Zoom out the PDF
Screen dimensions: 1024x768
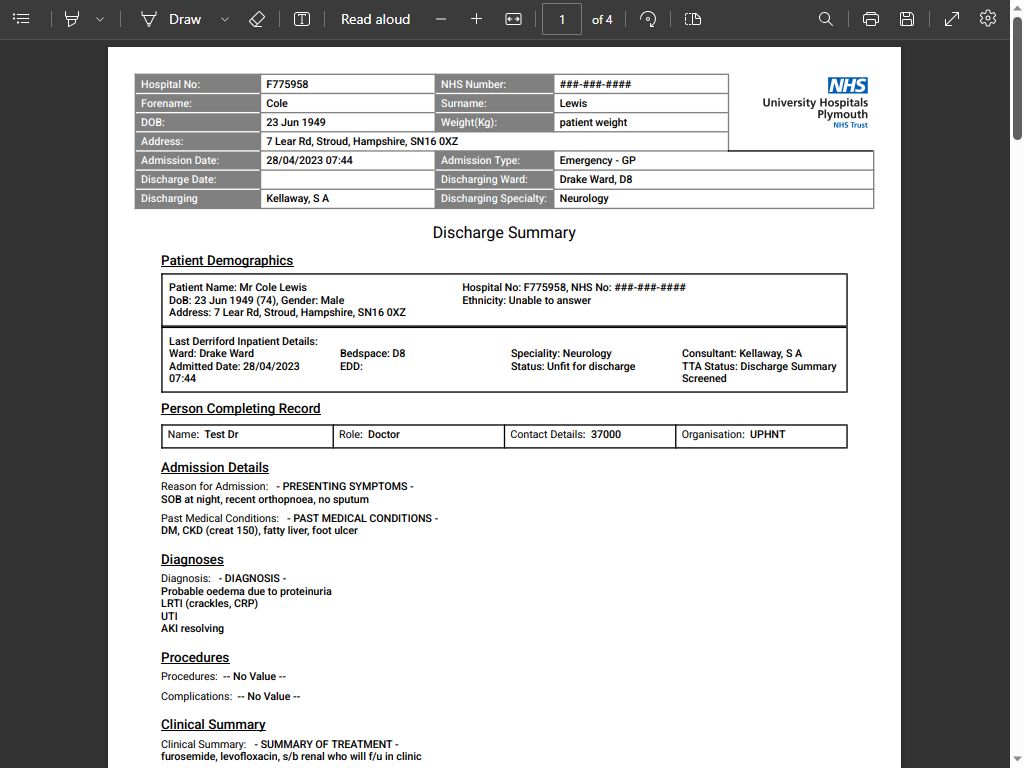coord(441,19)
